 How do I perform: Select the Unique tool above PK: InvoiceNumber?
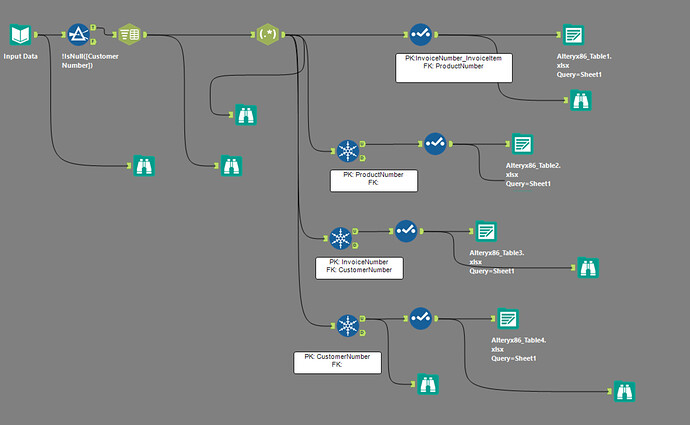click(x=341, y=238)
